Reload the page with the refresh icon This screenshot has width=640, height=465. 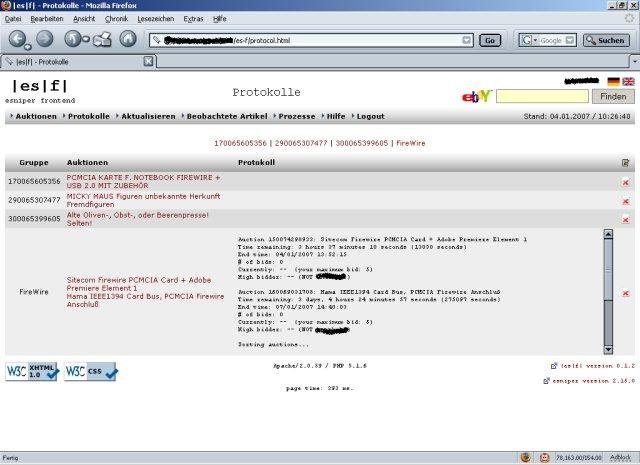click(73, 39)
